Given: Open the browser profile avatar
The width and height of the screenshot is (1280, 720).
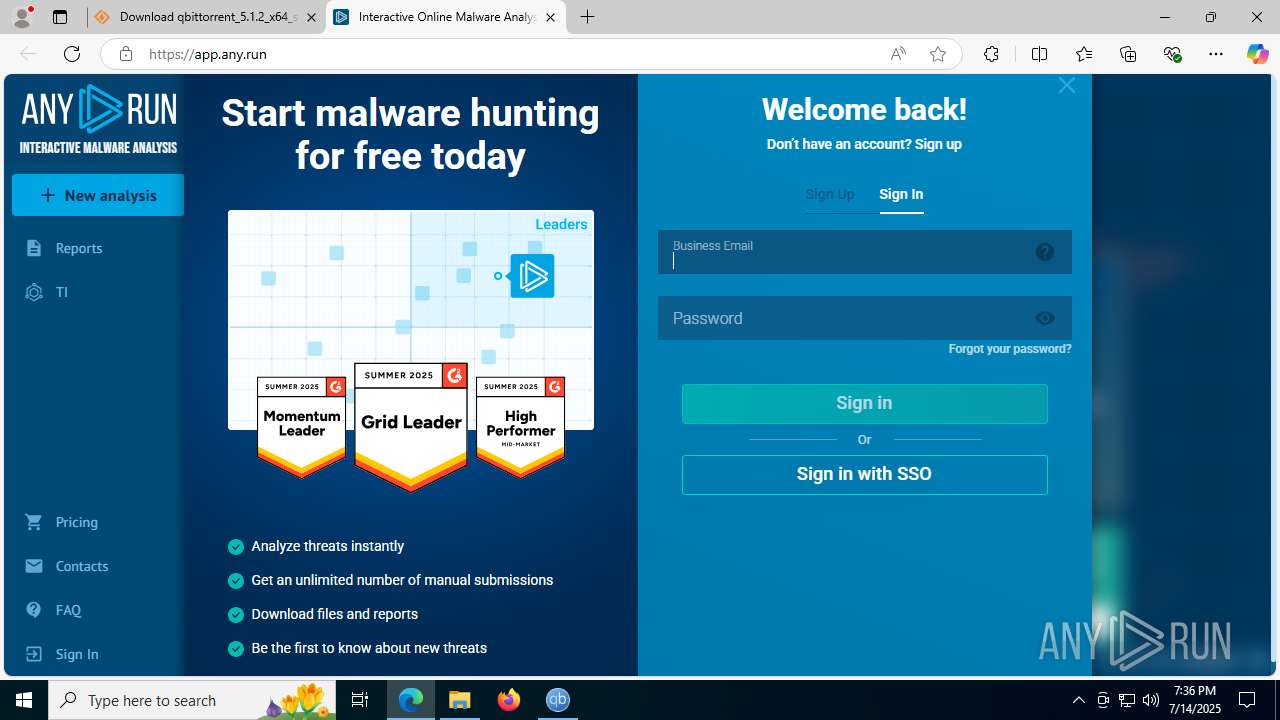Looking at the screenshot, I should [x=22, y=17].
